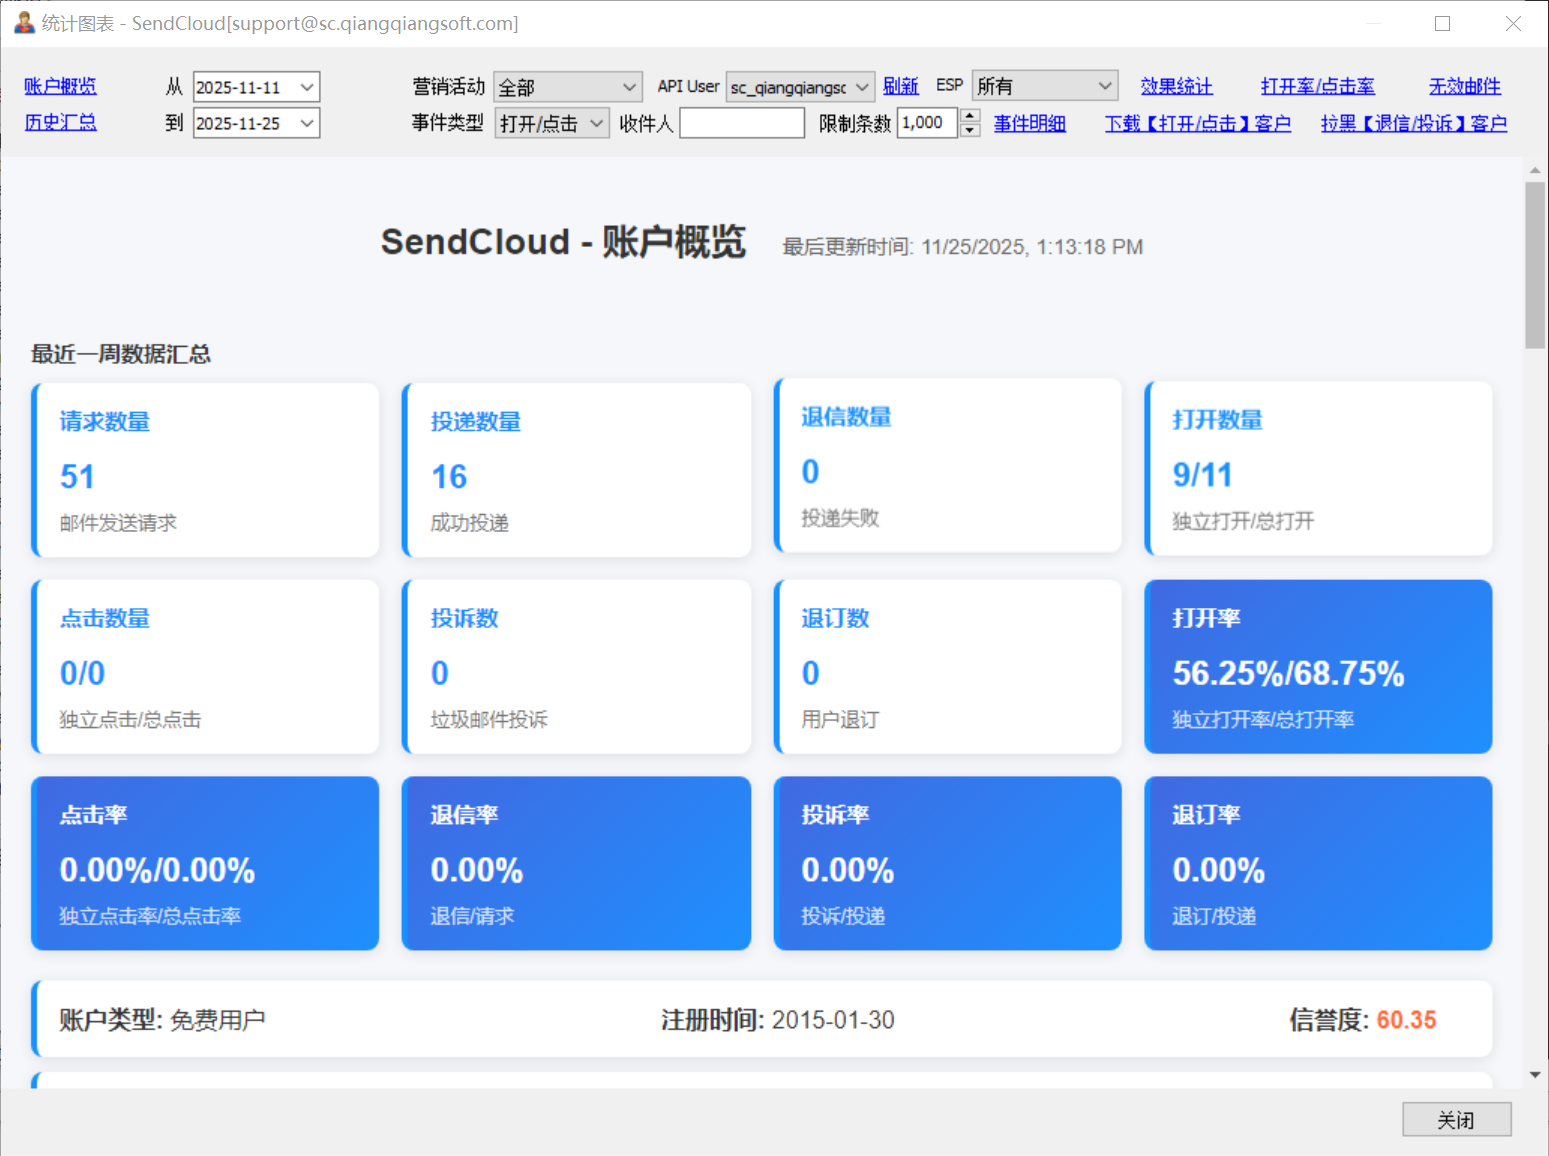
Task: Expand the start date dropdown 2025-11-11
Action: click(307, 88)
